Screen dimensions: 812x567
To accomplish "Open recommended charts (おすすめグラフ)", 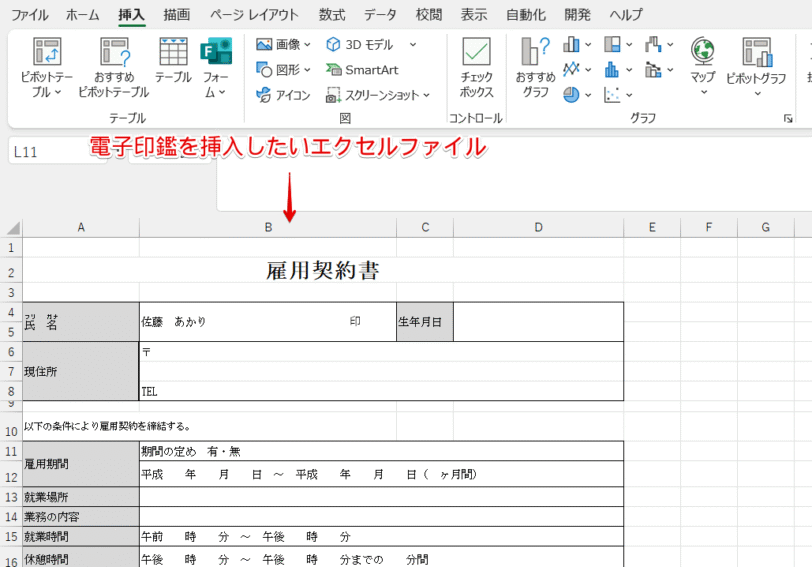I will (535, 68).
